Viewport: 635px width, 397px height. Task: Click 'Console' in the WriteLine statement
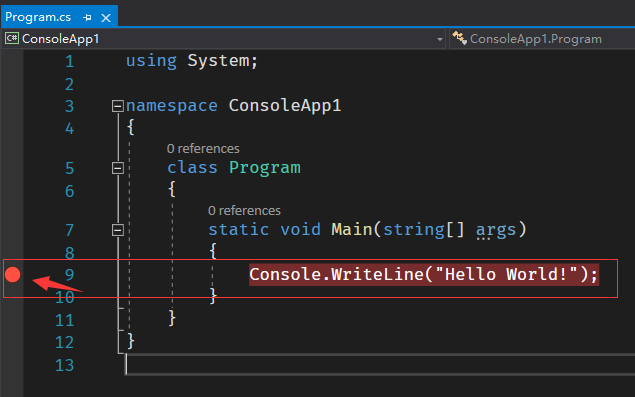pos(285,274)
